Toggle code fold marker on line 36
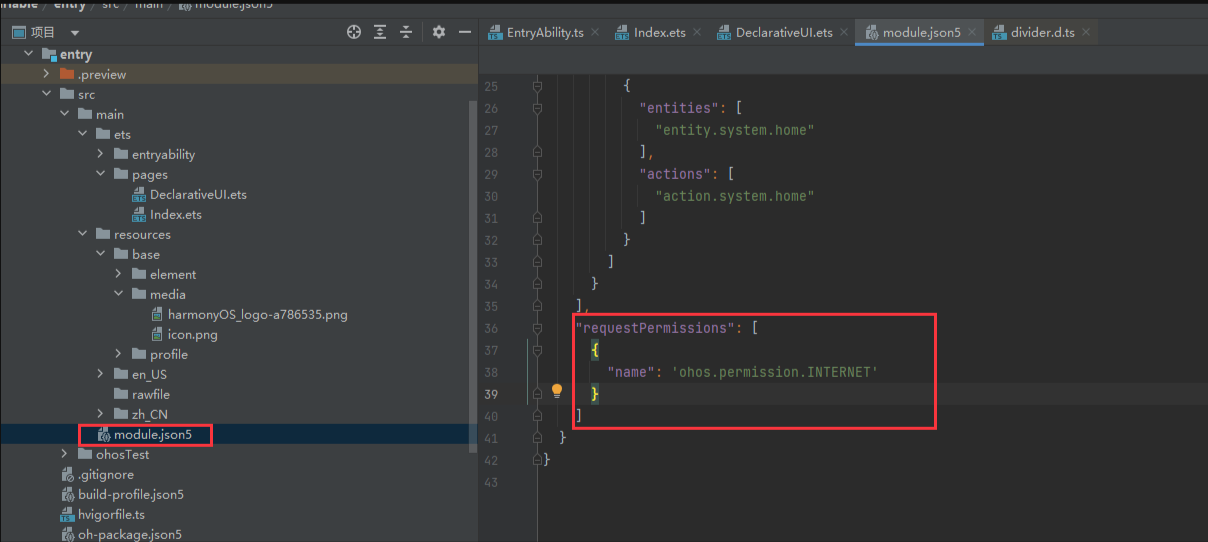Screen dimensions: 1208x542 coord(537,328)
